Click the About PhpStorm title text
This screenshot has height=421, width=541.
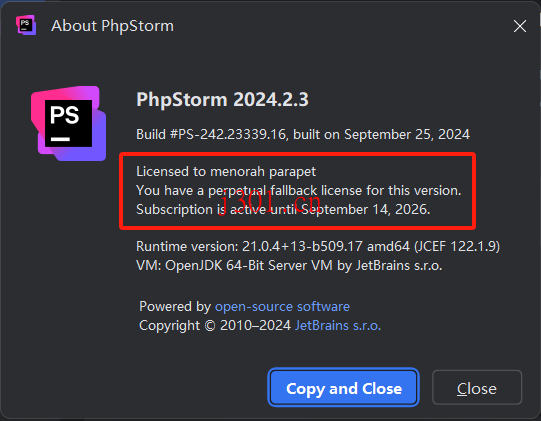click(112, 26)
